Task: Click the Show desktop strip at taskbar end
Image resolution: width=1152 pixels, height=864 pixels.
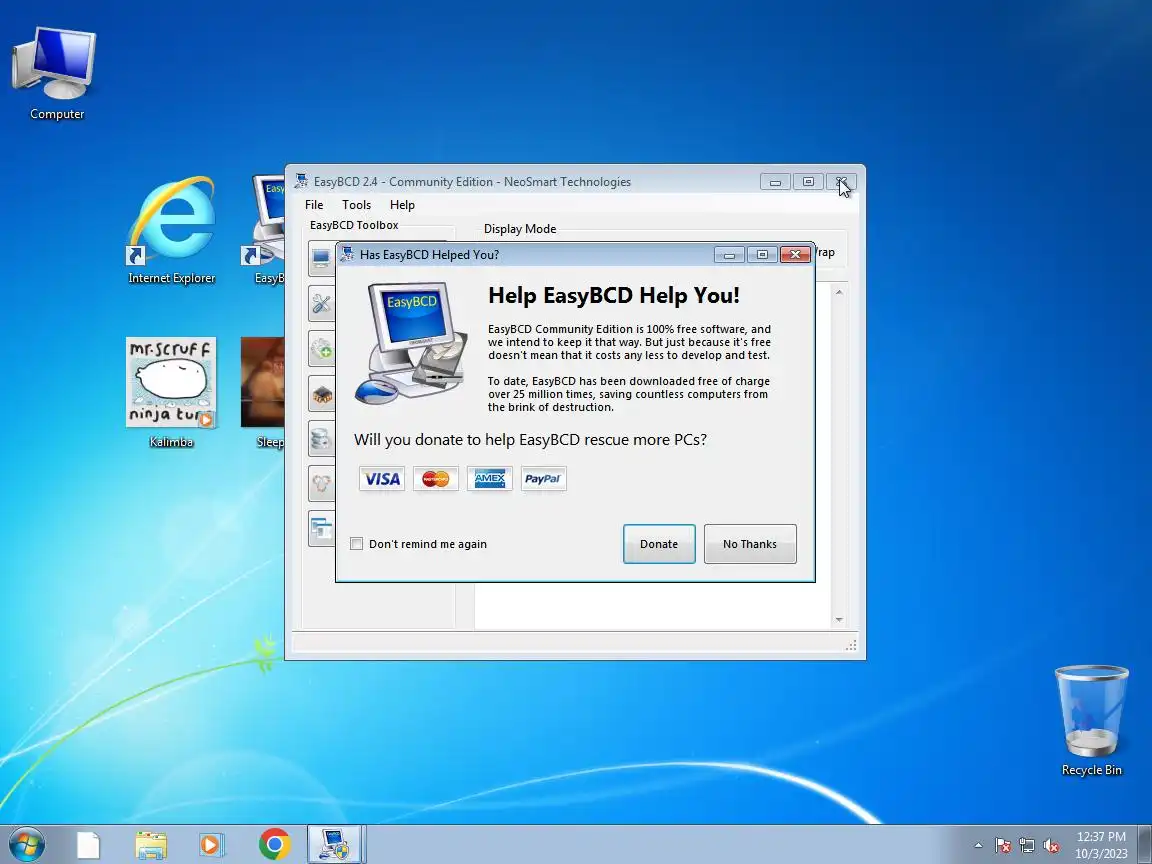Action: point(1145,845)
